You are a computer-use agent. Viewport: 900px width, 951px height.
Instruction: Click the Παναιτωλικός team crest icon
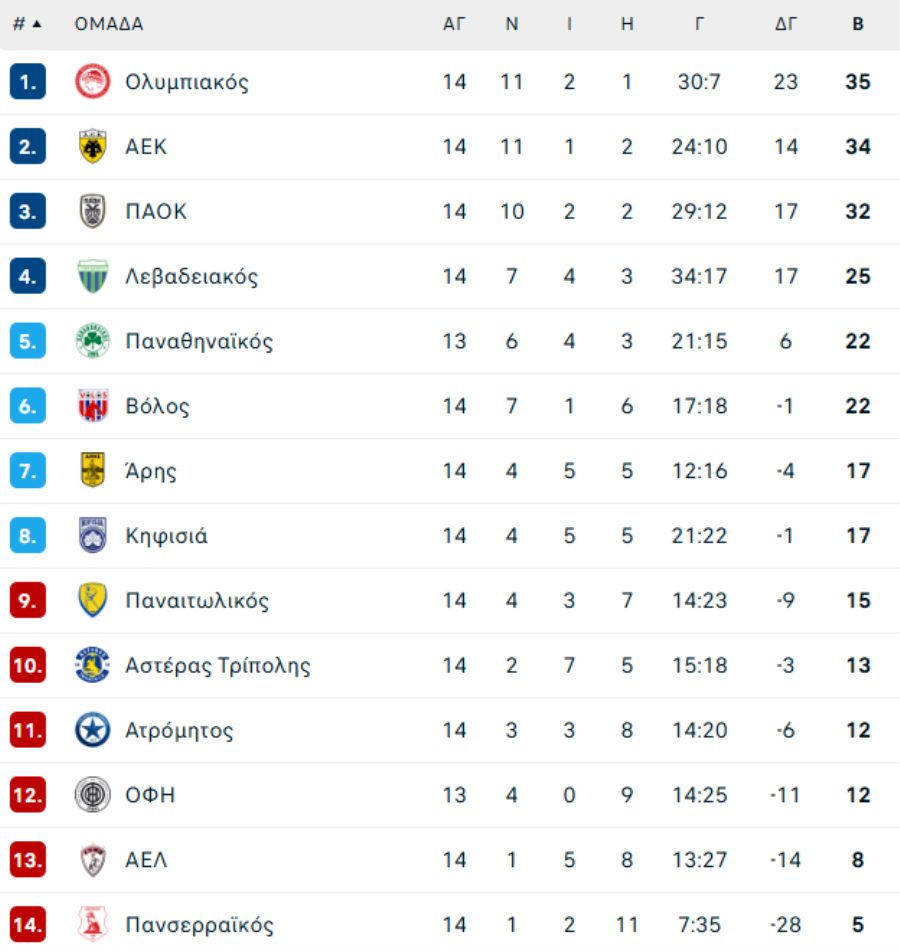click(93, 601)
